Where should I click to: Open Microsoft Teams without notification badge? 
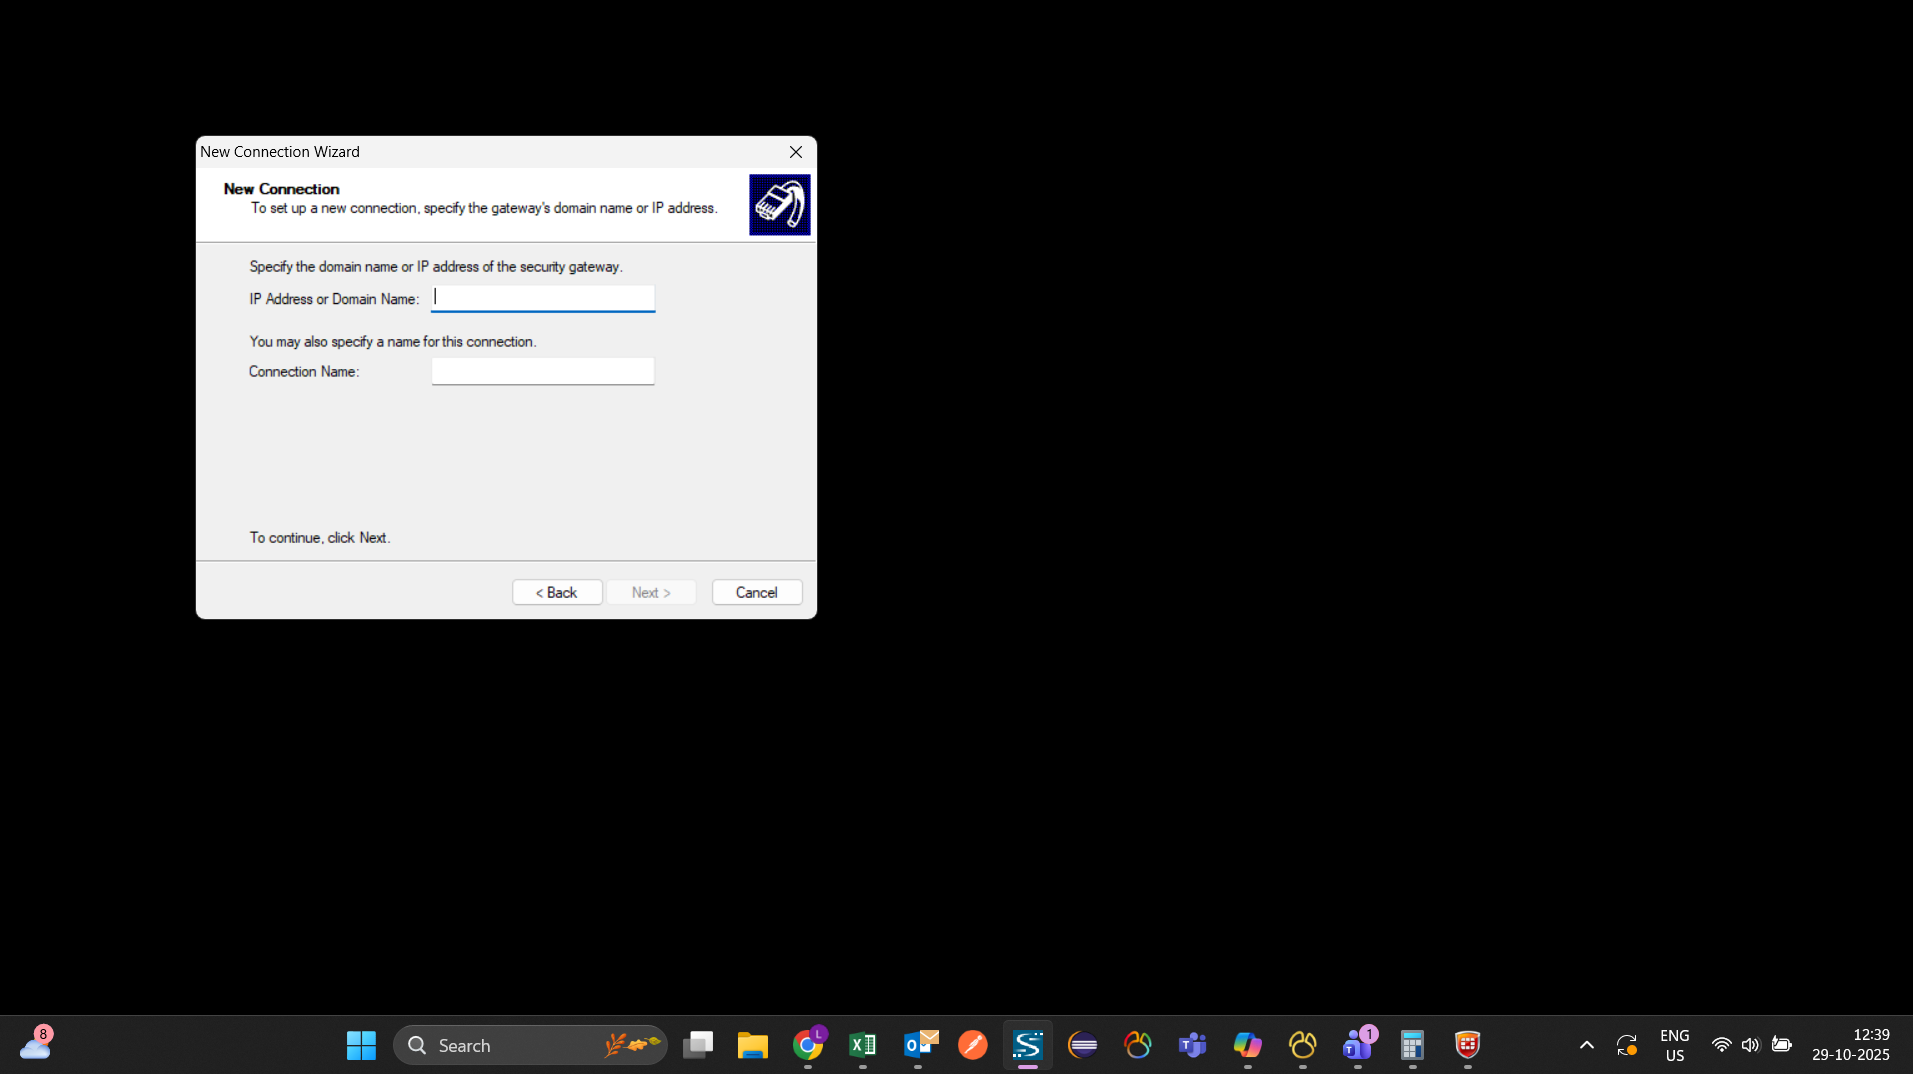tap(1193, 1045)
